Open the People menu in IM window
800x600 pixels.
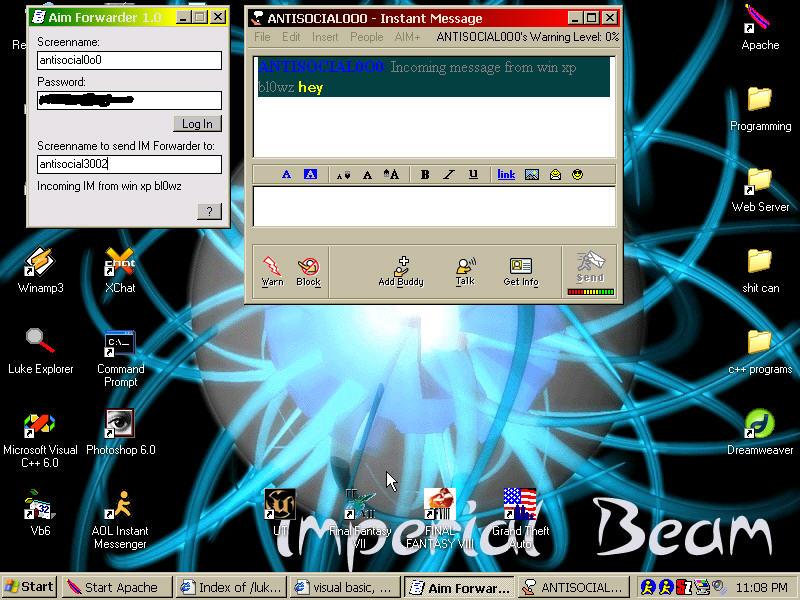[x=366, y=37]
